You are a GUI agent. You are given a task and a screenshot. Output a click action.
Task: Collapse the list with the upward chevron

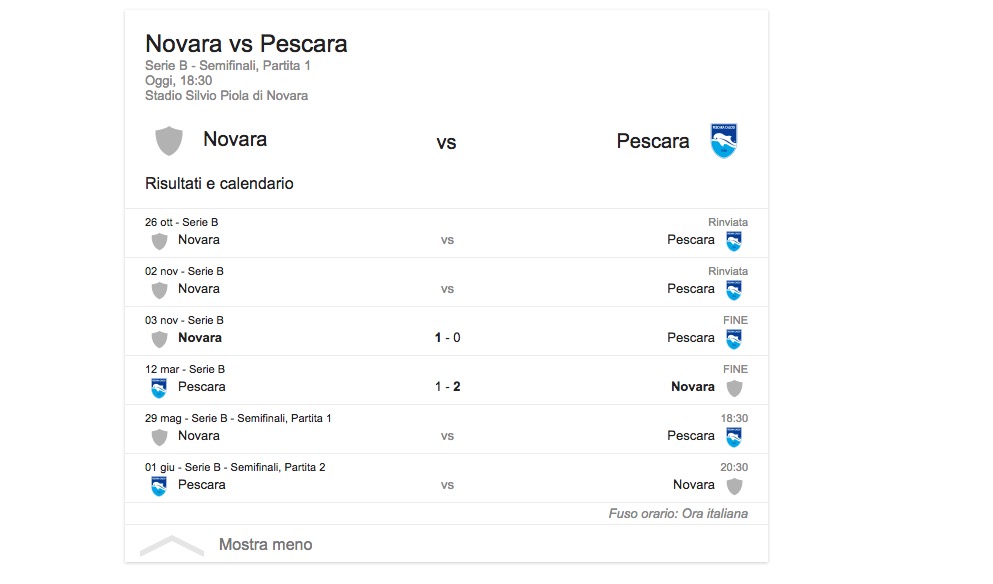pyautogui.click(x=172, y=545)
